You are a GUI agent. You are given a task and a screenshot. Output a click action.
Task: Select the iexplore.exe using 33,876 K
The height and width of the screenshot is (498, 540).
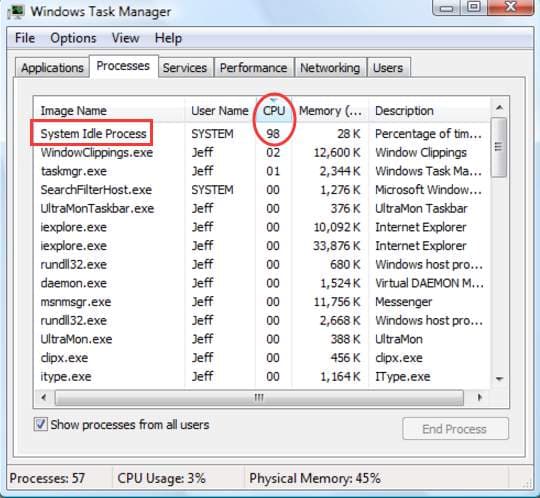tap(262, 246)
